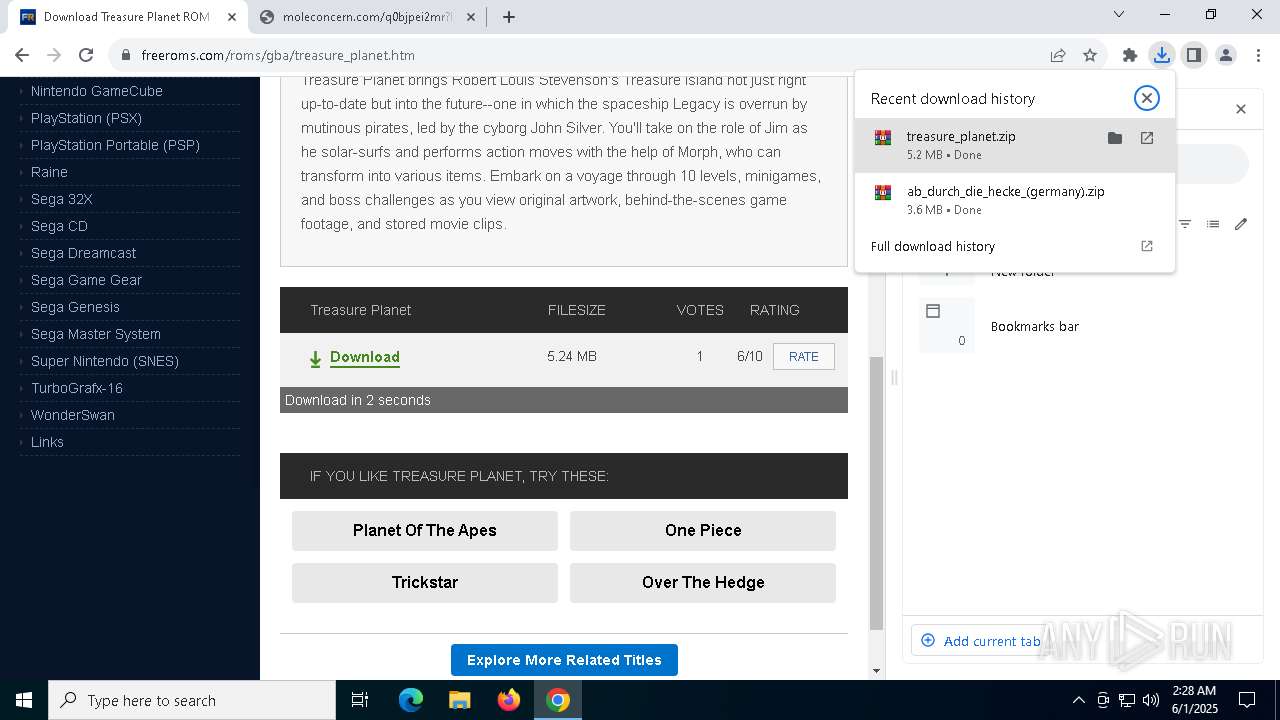Viewport: 1280px width, 720px height.
Task: Open treasure_planet.zip with the external-link icon
Action: click(1147, 138)
